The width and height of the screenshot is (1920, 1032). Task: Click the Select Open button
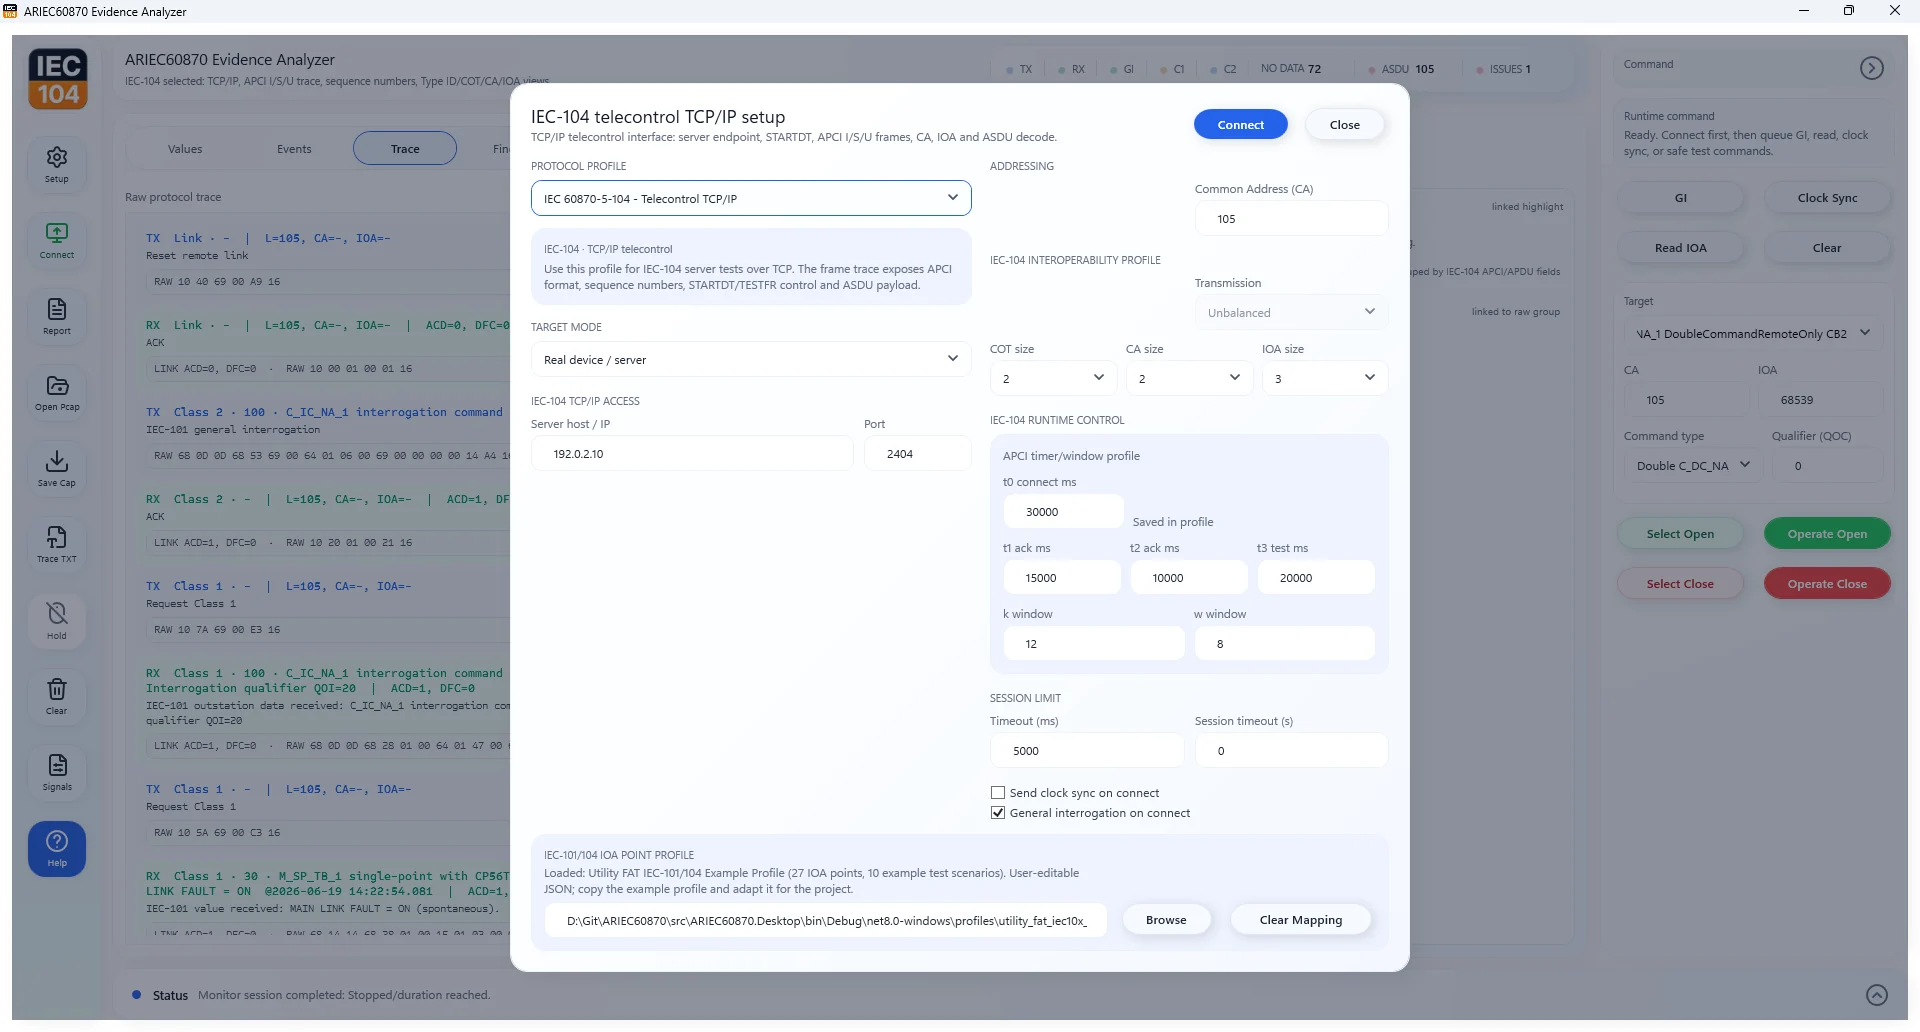(1681, 534)
